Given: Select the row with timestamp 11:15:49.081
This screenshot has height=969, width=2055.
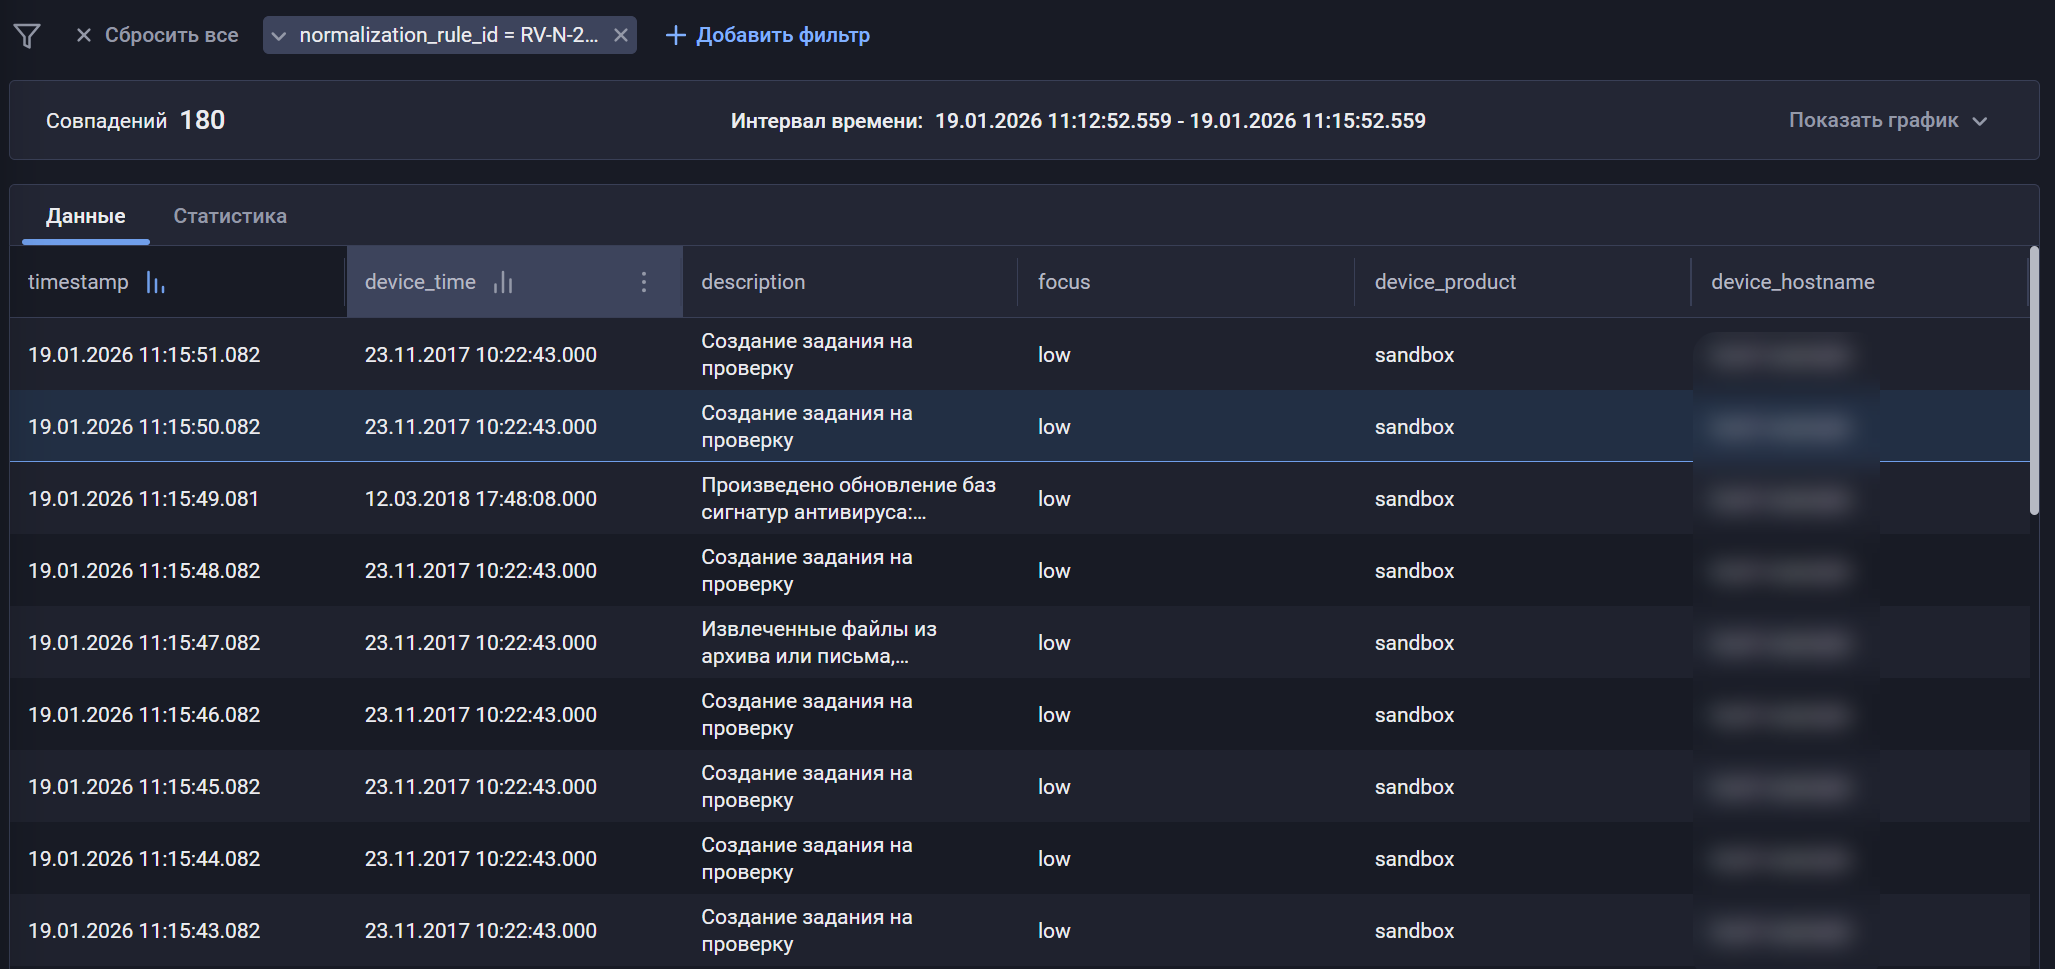Looking at the screenshot, I should click(144, 498).
